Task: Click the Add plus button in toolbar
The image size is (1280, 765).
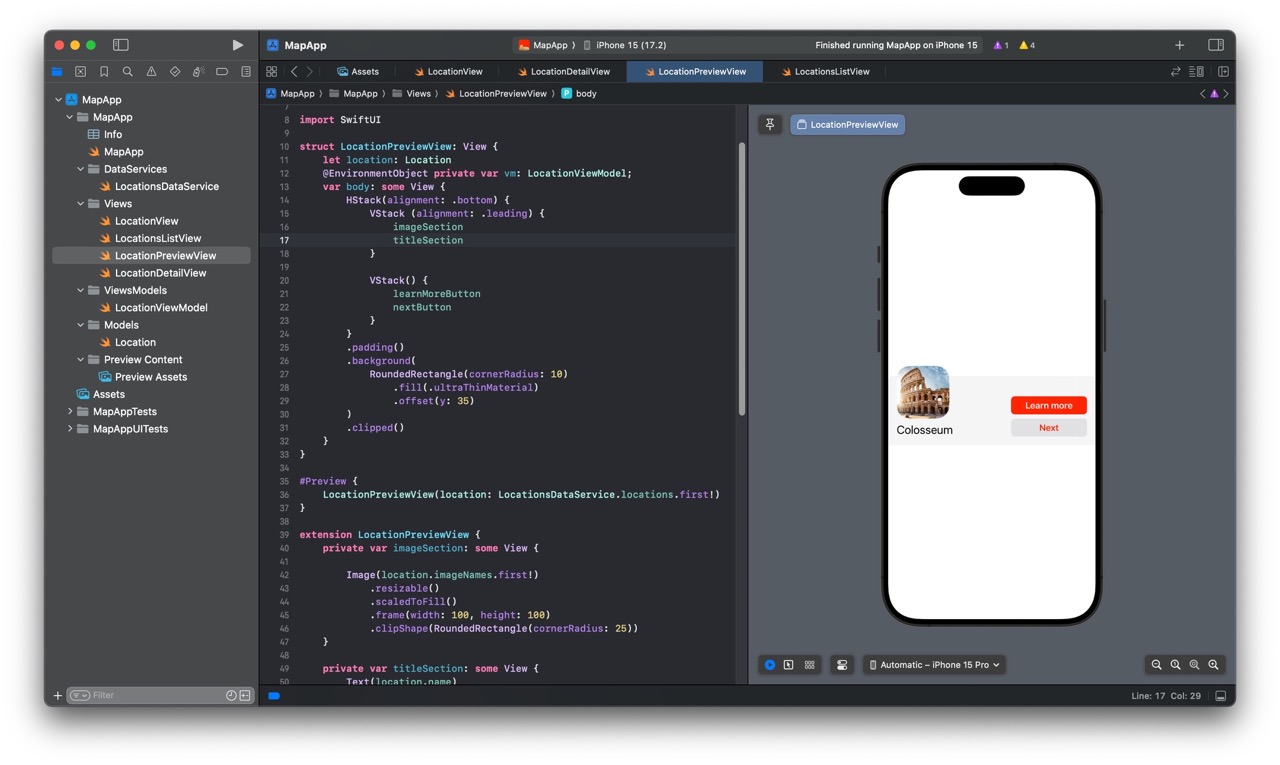Action: click(1179, 45)
